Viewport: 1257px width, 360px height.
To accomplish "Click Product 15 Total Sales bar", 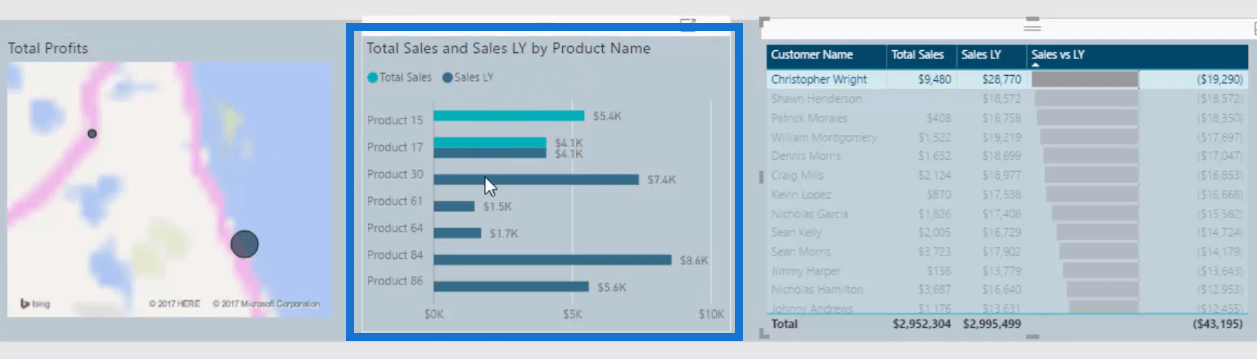I will (x=509, y=116).
